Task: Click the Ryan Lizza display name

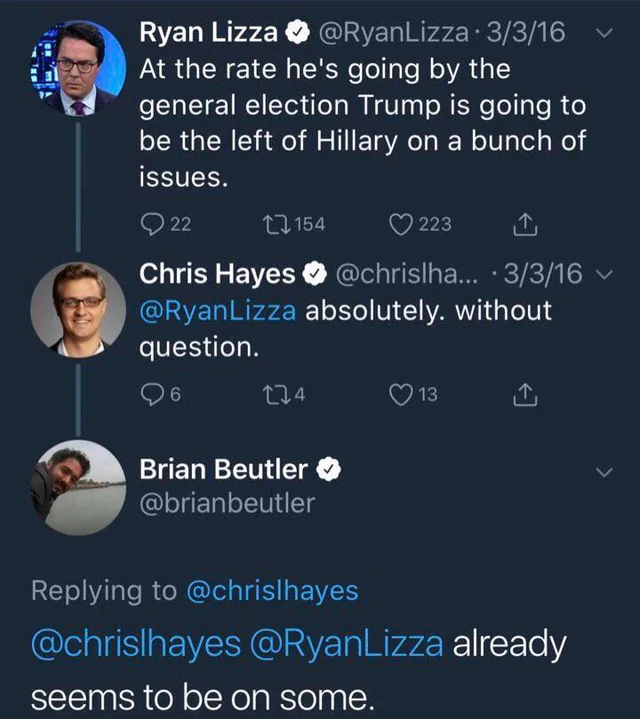Action: pyautogui.click(x=206, y=33)
